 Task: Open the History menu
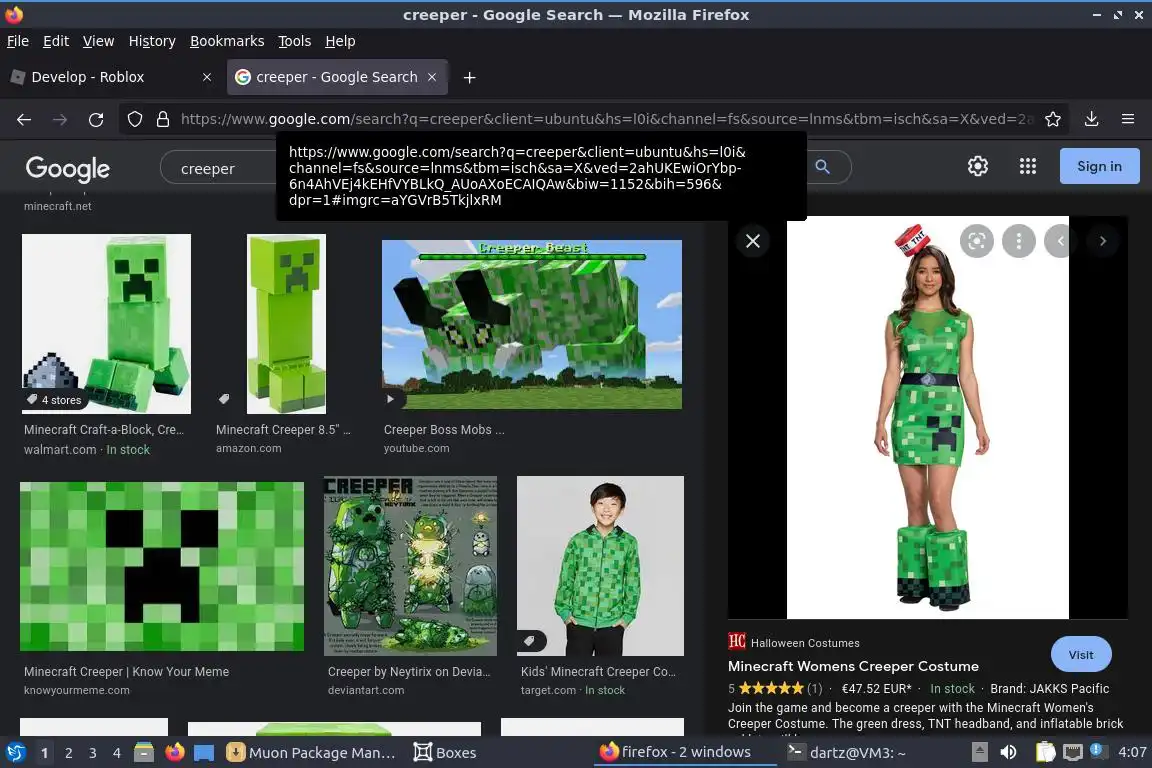tap(152, 41)
